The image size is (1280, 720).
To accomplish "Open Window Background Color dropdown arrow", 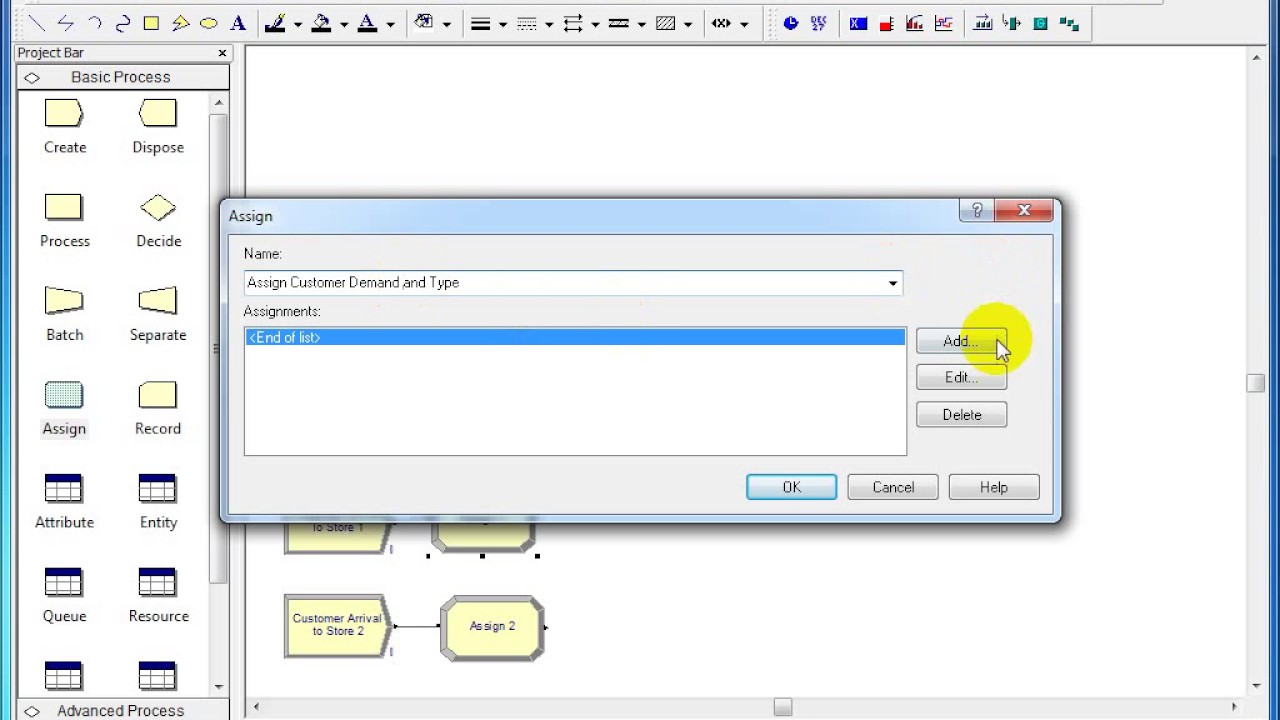I will tap(447, 24).
